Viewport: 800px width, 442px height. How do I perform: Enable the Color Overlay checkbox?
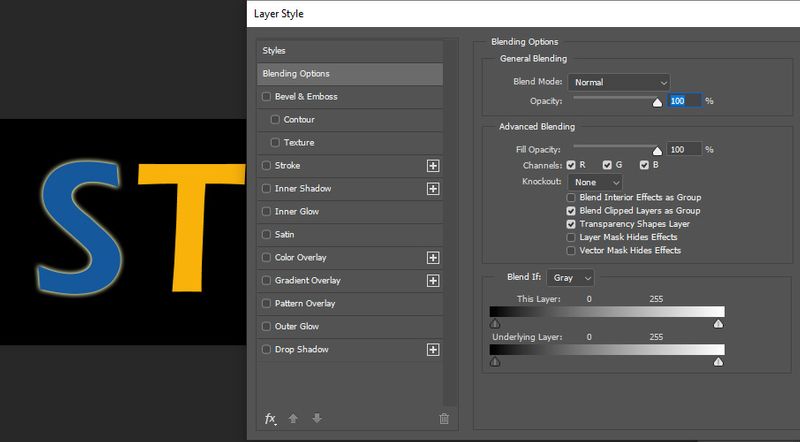click(266, 257)
